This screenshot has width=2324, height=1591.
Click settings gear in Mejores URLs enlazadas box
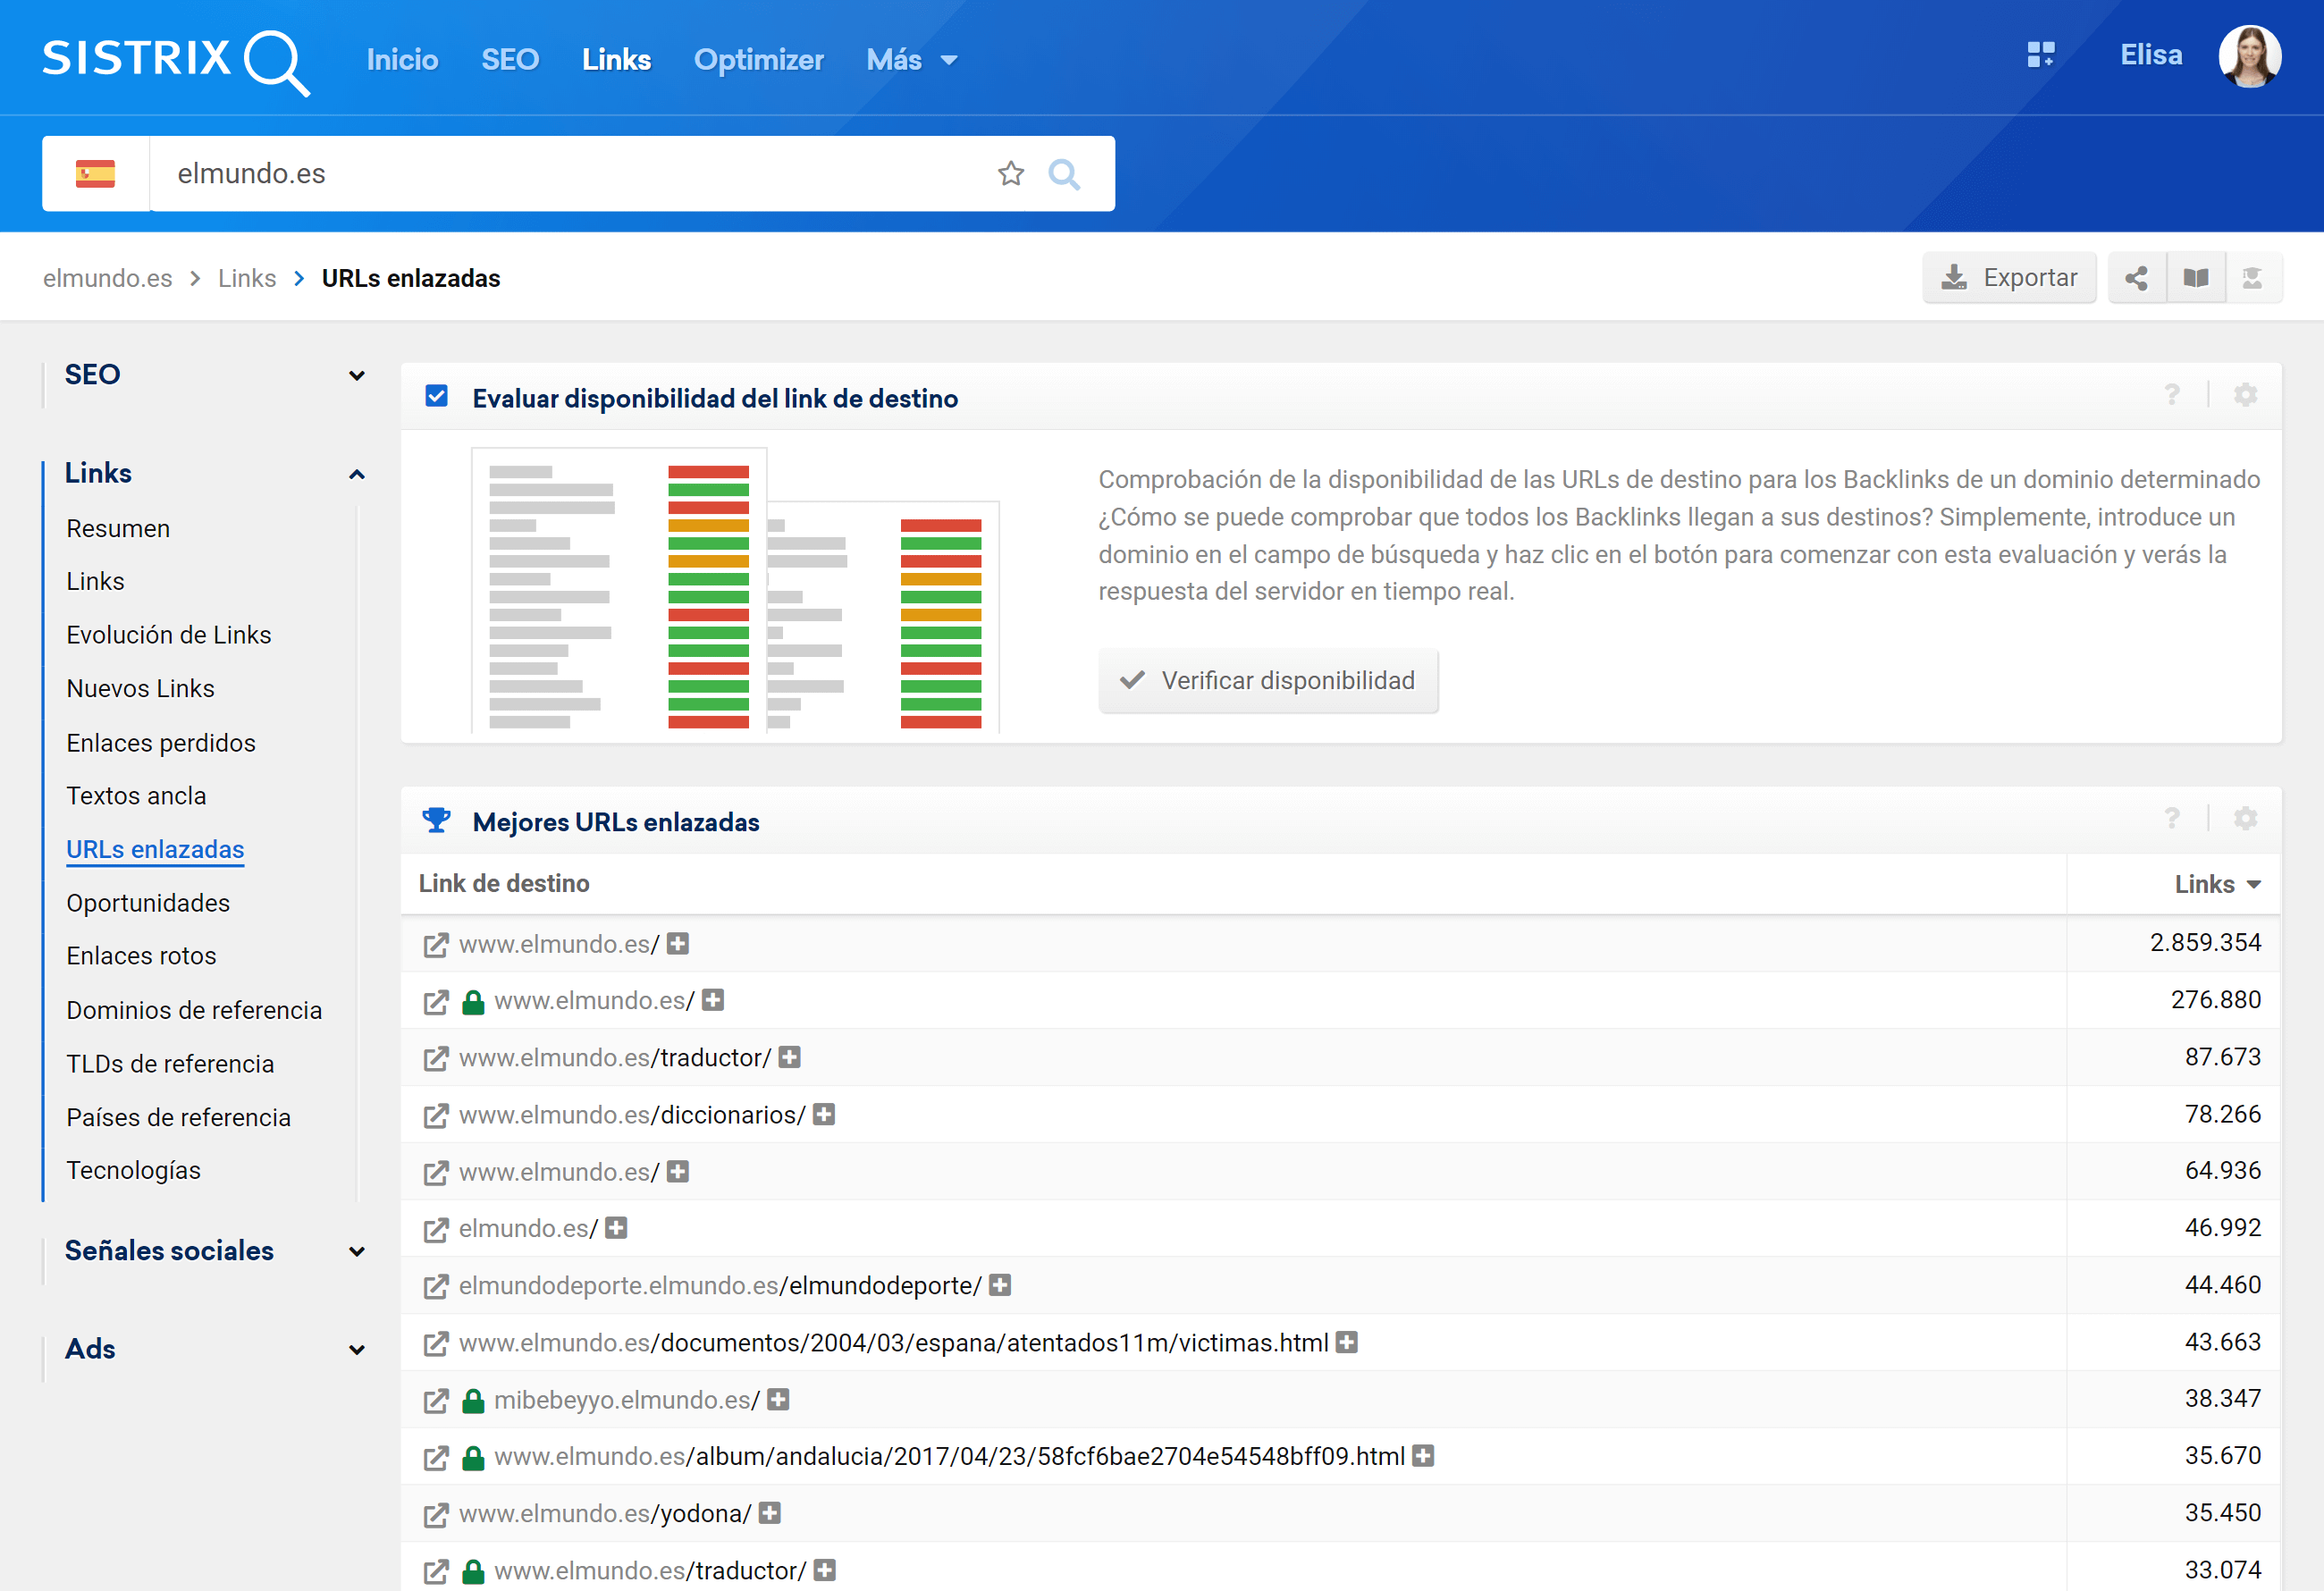(2245, 819)
